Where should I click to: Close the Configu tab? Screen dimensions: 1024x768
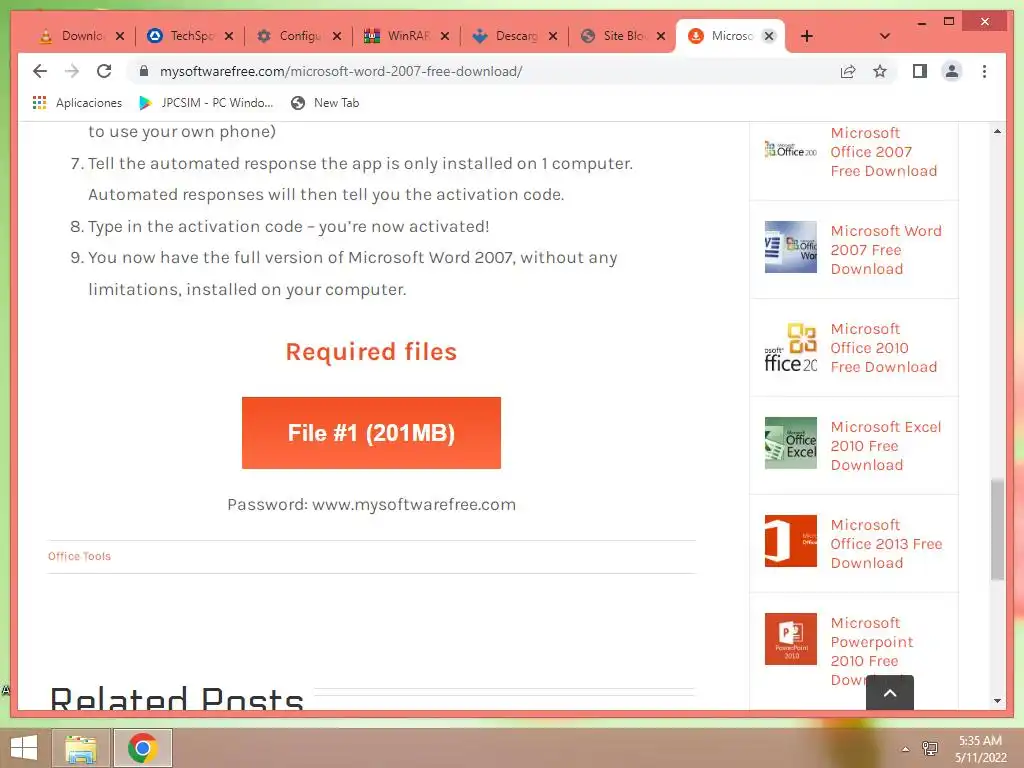coord(337,36)
